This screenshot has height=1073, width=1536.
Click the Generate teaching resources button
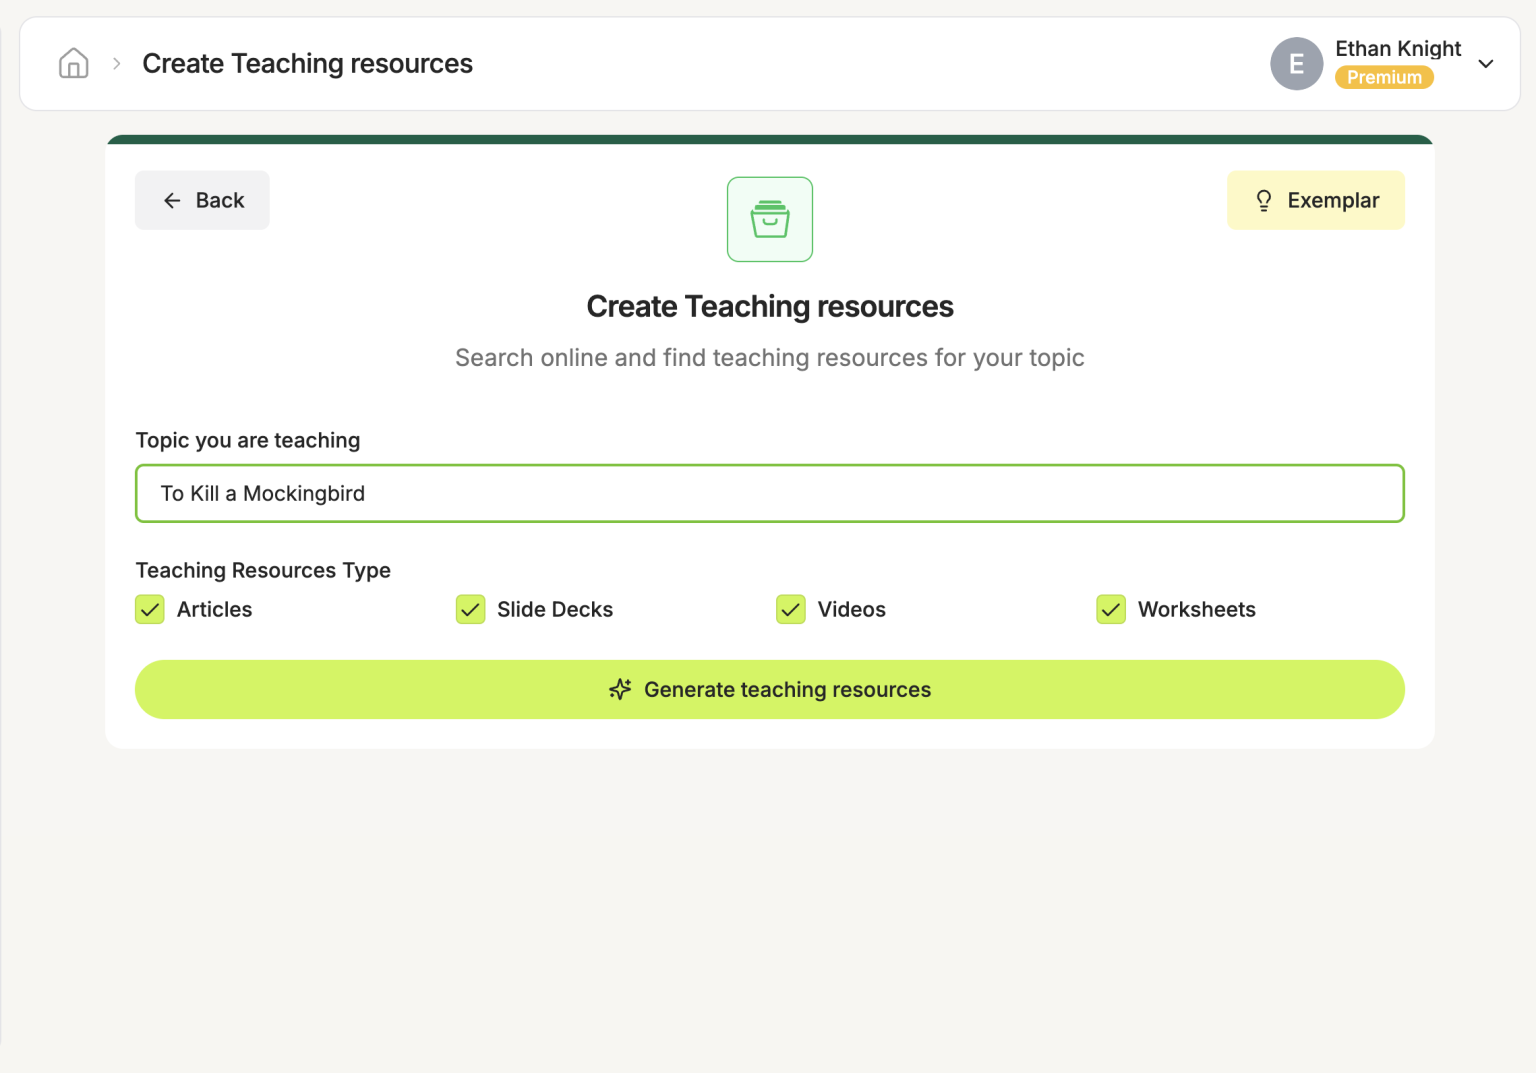click(x=770, y=689)
